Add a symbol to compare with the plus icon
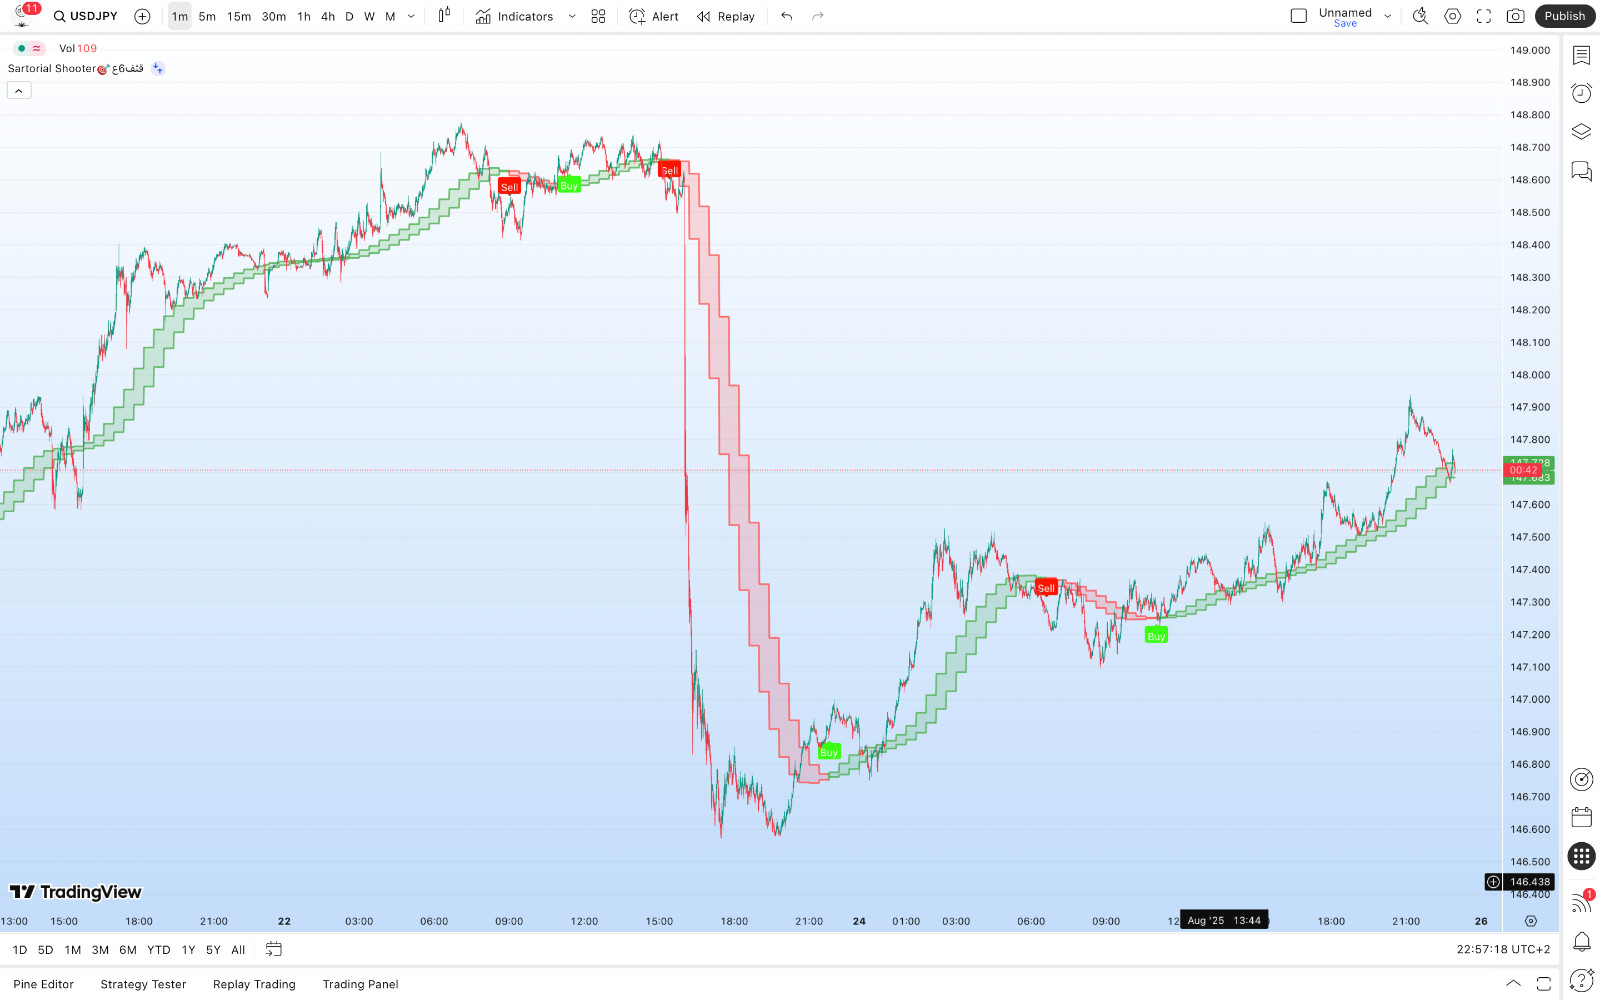The width and height of the screenshot is (1600, 1000). 142,16
